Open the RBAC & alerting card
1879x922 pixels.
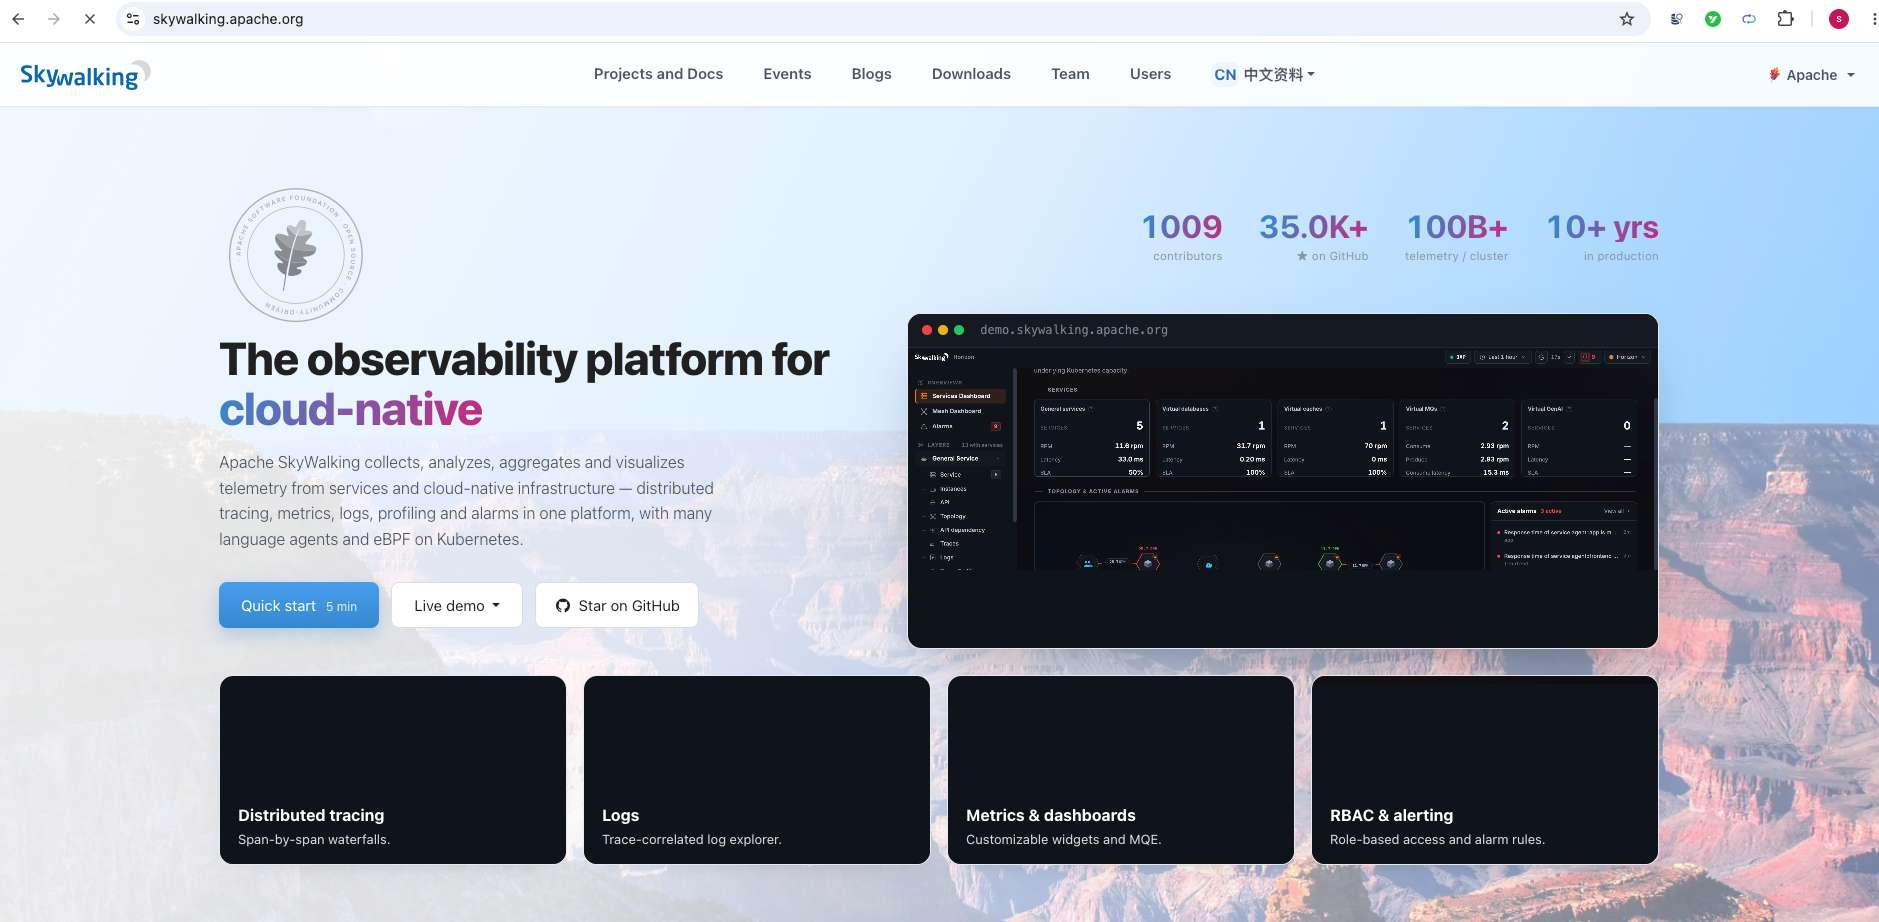pyautogui.click(x=1485, y=770)
